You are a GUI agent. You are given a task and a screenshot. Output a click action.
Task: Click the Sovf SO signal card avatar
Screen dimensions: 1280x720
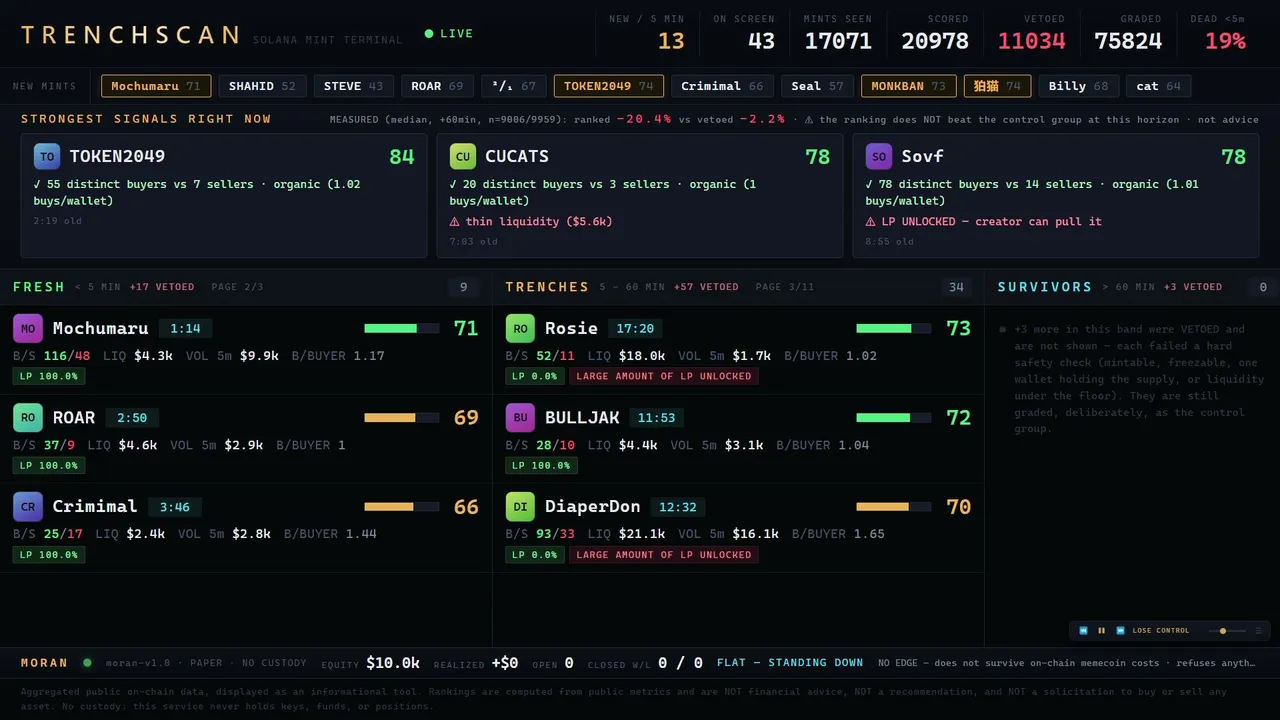tap(878, 156)
